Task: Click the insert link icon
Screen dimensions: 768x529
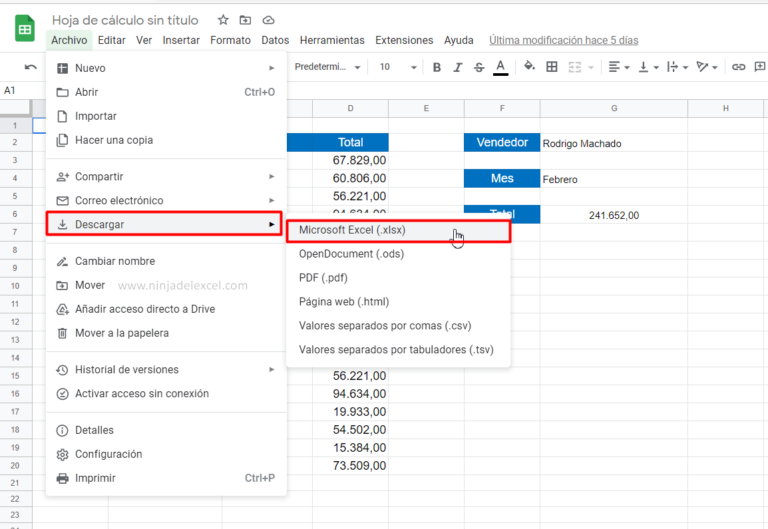Action: click(x=738, y=67)
